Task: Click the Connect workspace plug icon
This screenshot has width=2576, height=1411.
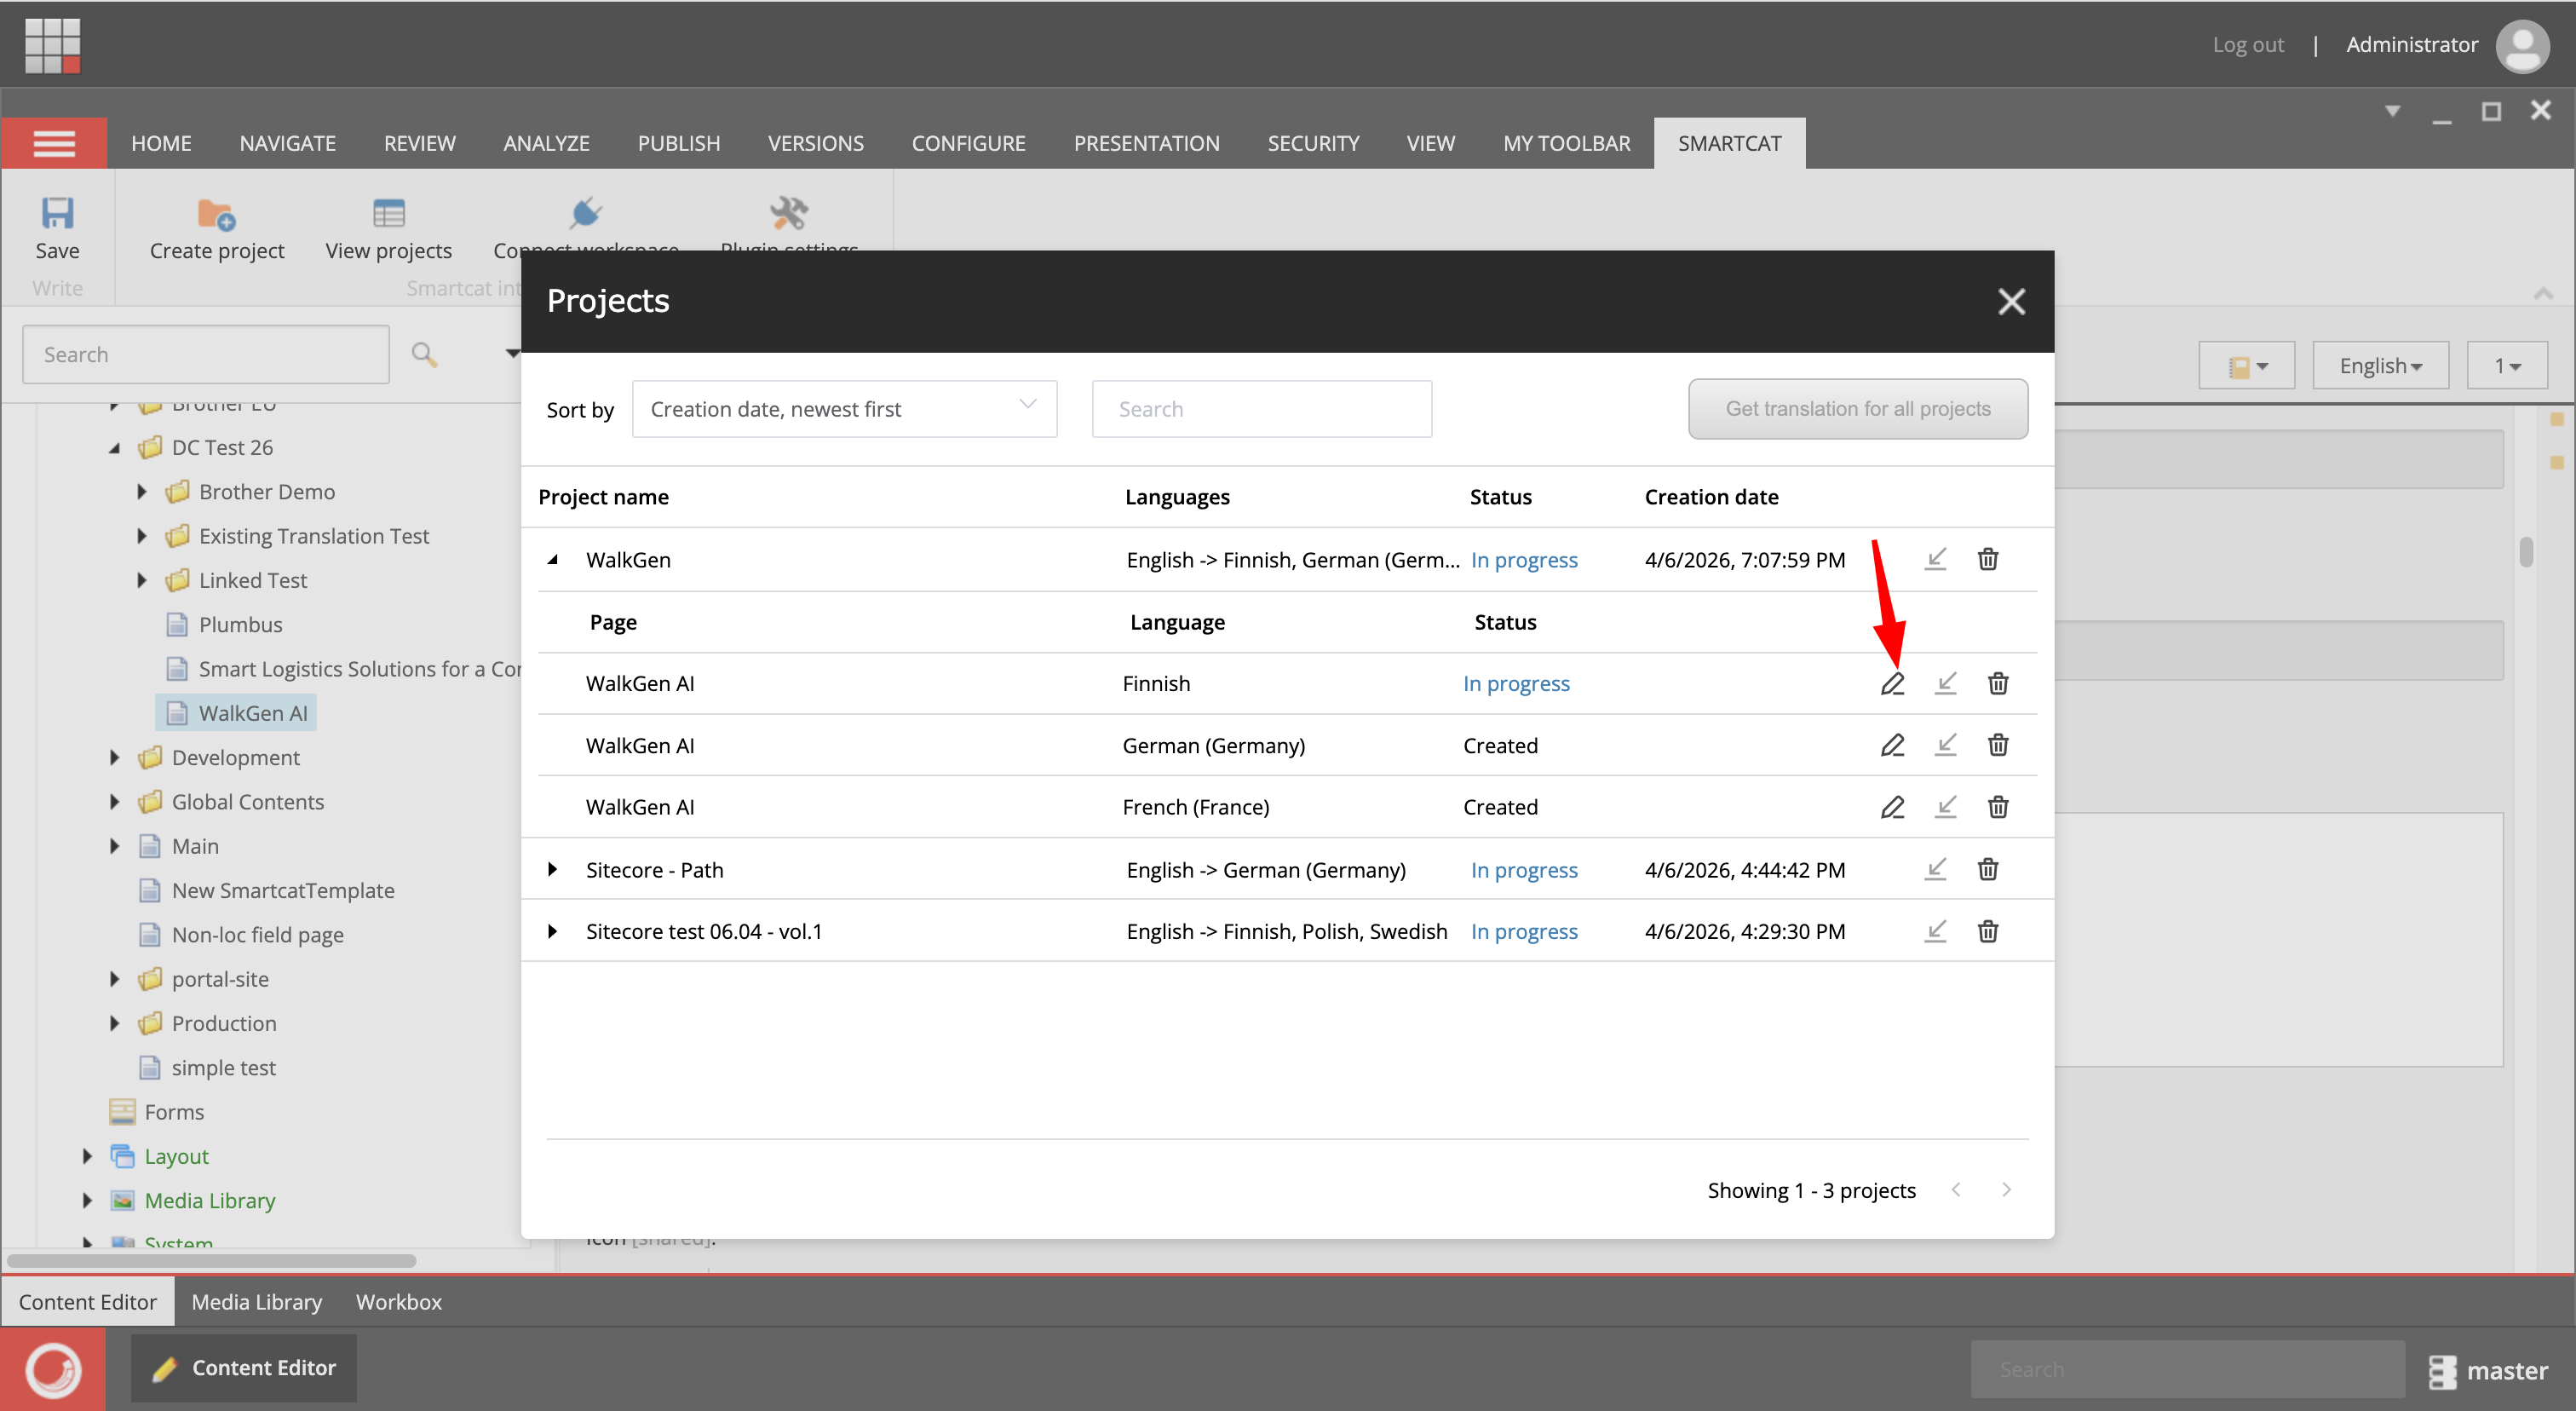Action: pyautogui.click(x=586, y=213)
